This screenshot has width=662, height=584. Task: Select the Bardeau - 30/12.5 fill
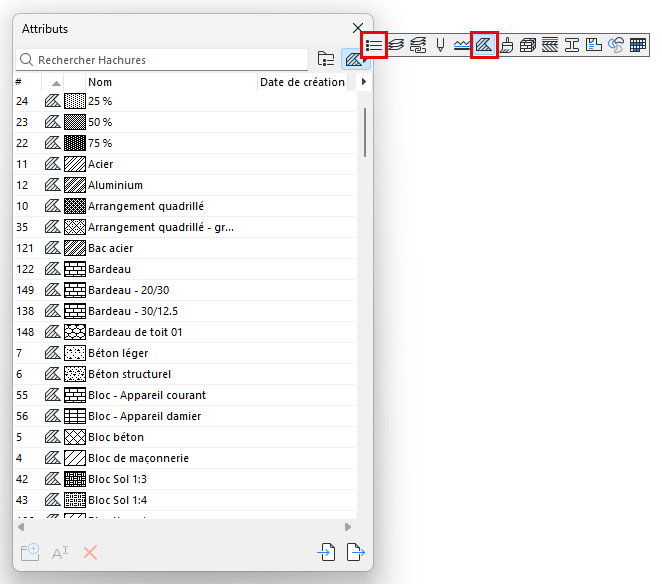tap(133, 311)
